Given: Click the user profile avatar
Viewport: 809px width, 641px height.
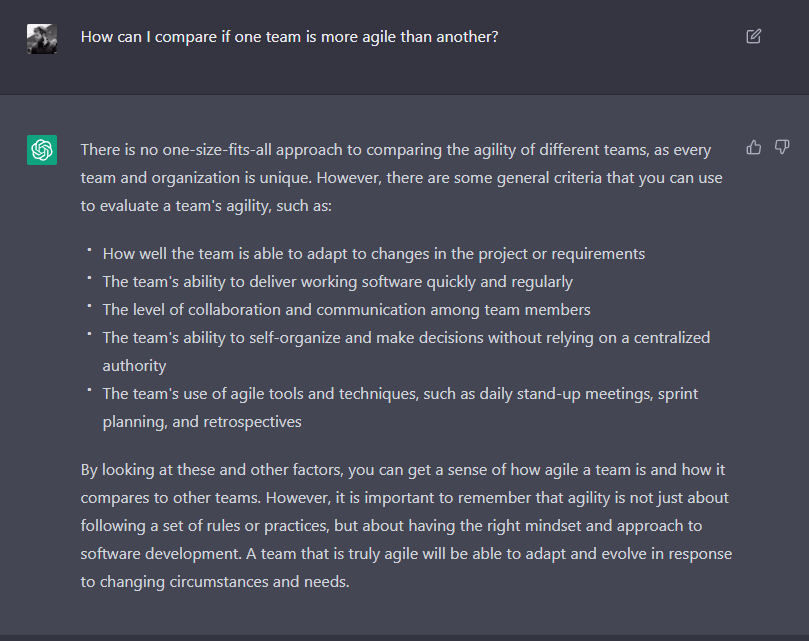Looking at the screenshot, I should [42, 38].
